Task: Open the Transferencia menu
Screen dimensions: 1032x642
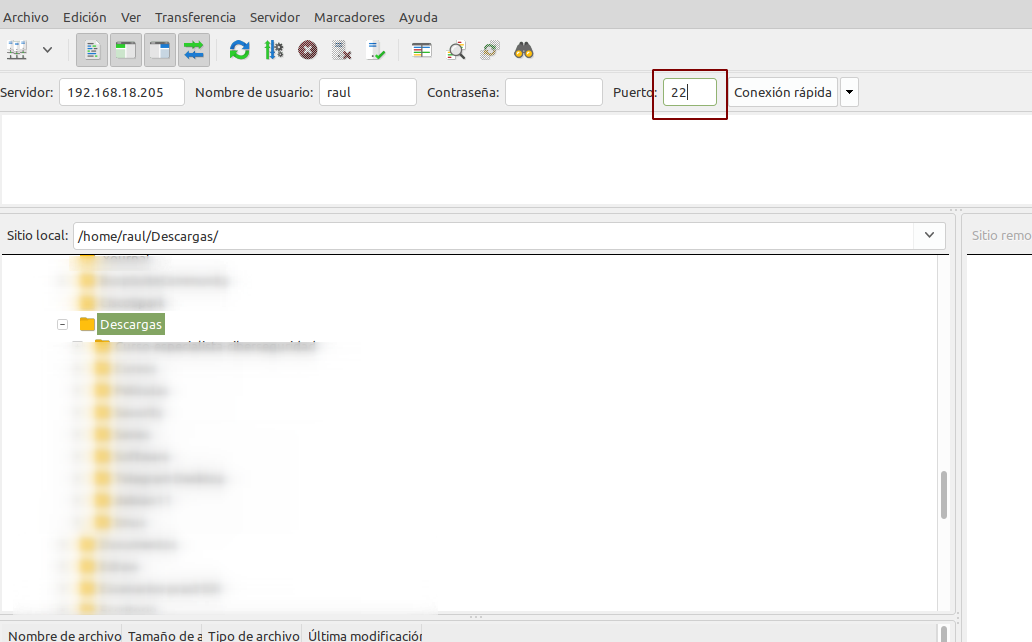Action: 195,17
